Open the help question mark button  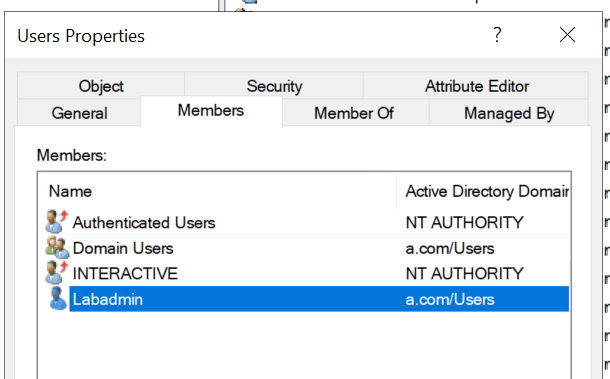(x=497, y=35)
